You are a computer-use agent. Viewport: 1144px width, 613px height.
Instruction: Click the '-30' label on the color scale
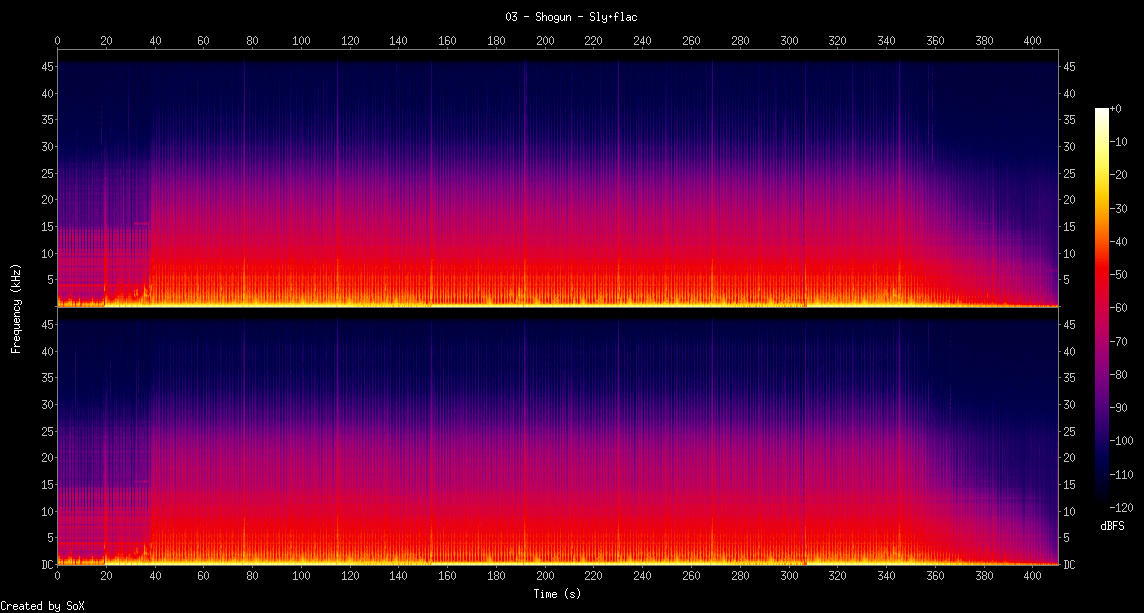(1120, 207)
